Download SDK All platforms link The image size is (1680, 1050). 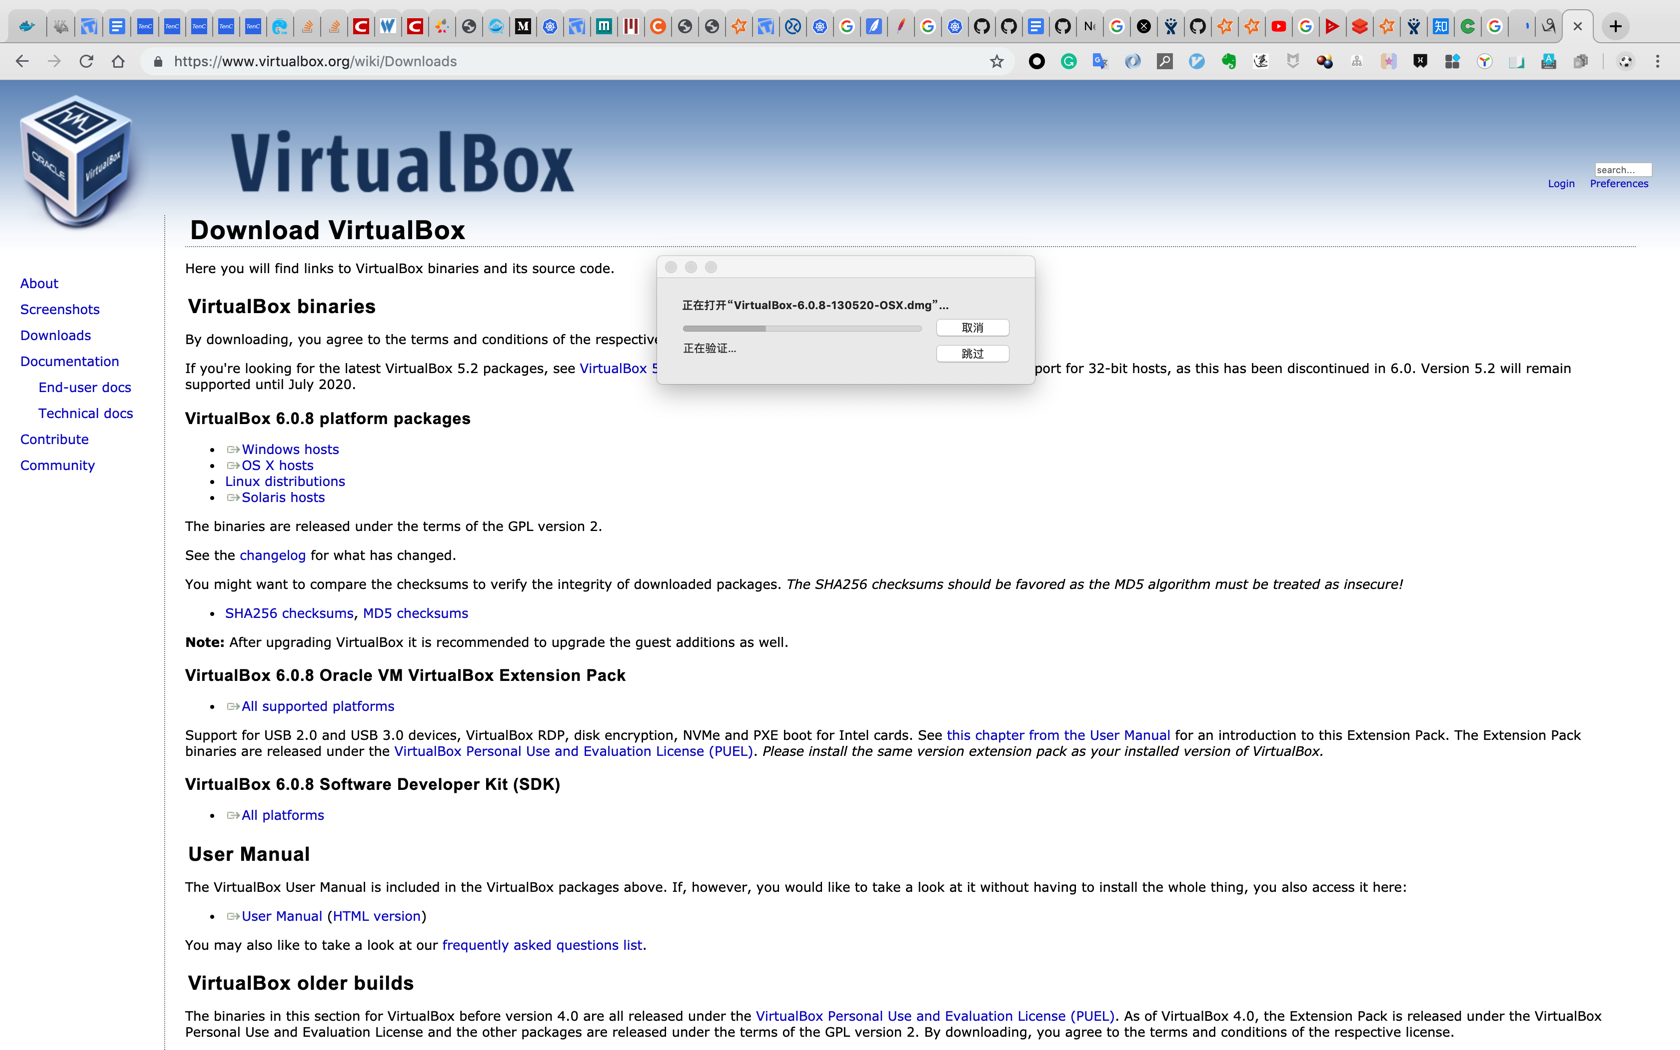point(282,816)
